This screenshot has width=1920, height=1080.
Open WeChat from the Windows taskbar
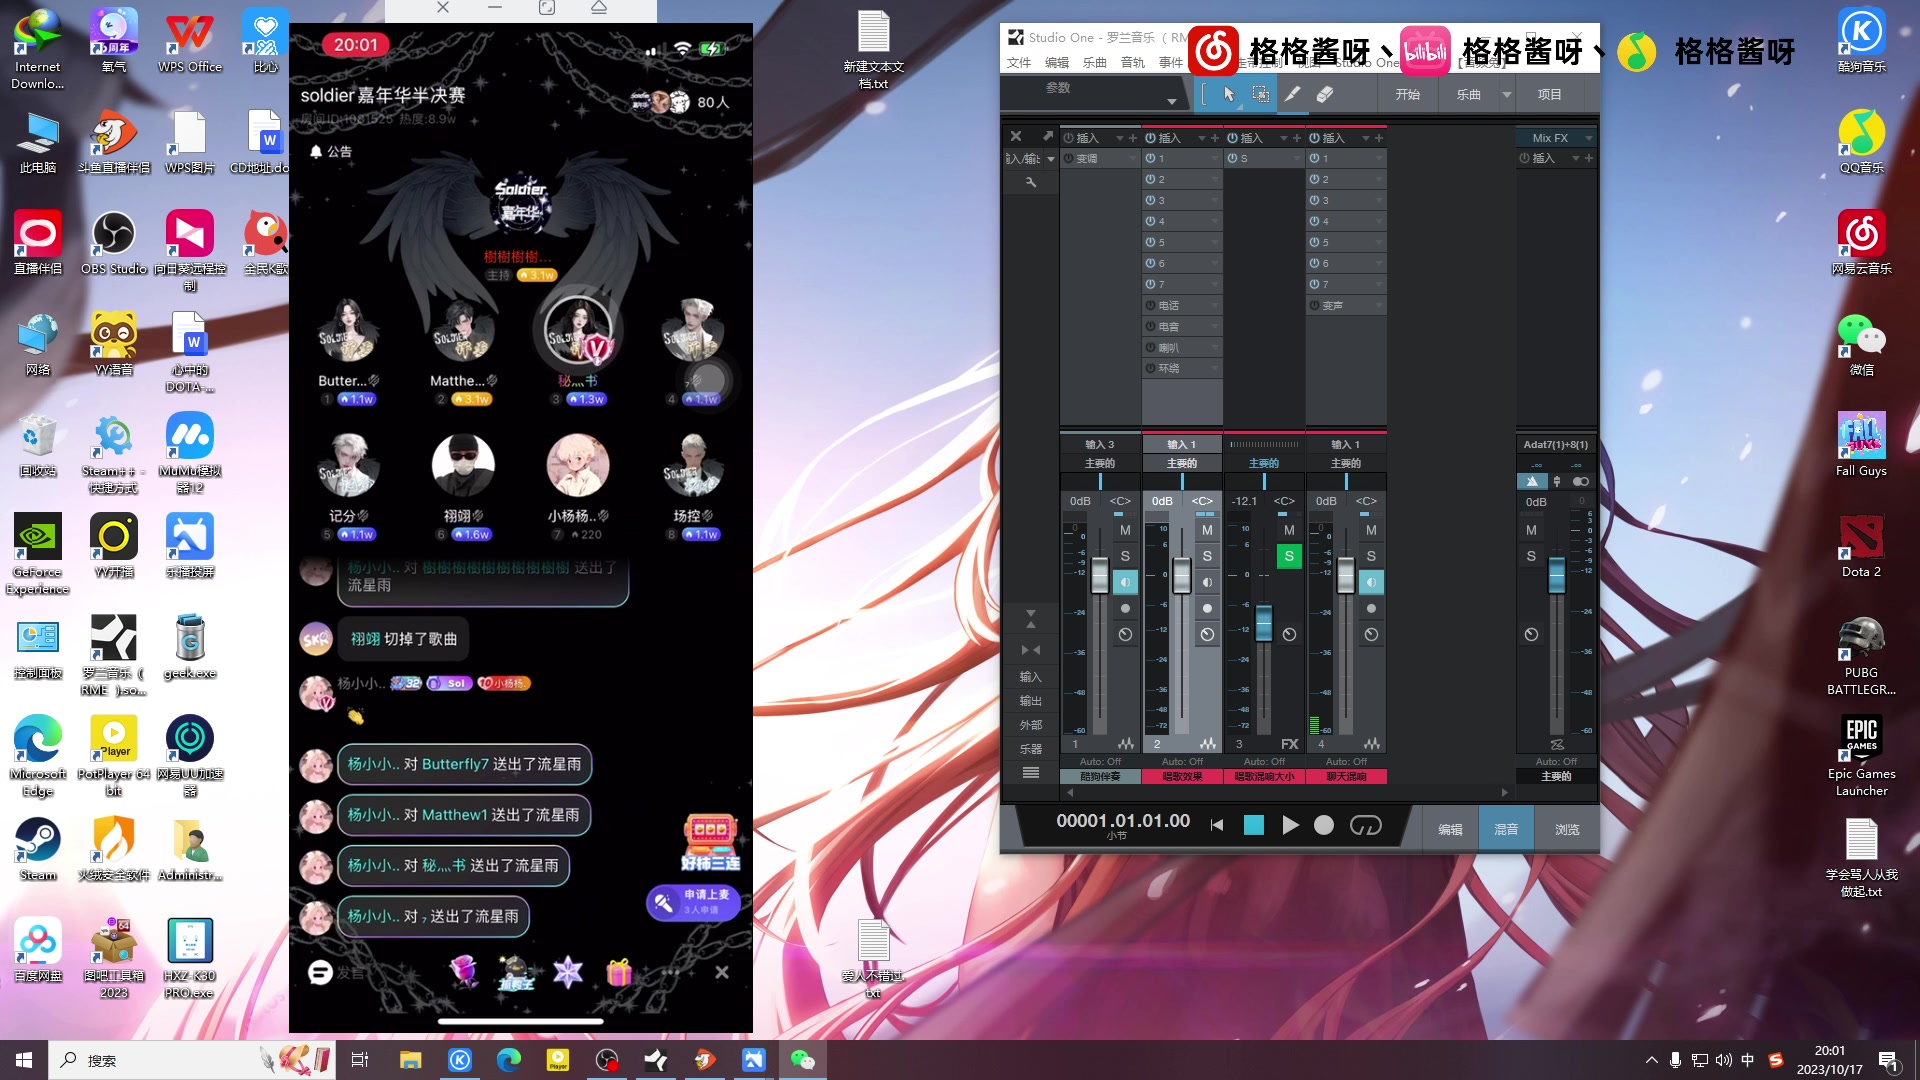(803, 1060)
